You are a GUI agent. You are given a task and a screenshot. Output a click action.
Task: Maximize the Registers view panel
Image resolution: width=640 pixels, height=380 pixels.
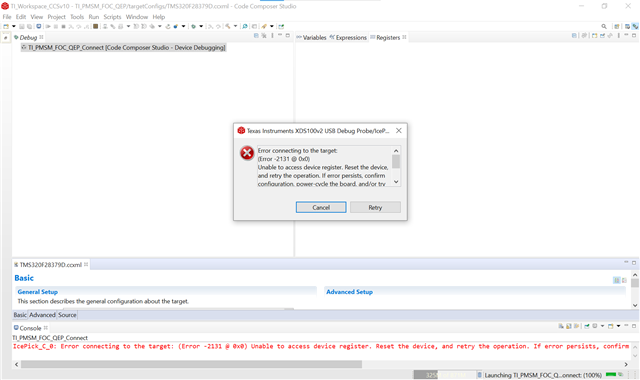(x=634, y=36)
